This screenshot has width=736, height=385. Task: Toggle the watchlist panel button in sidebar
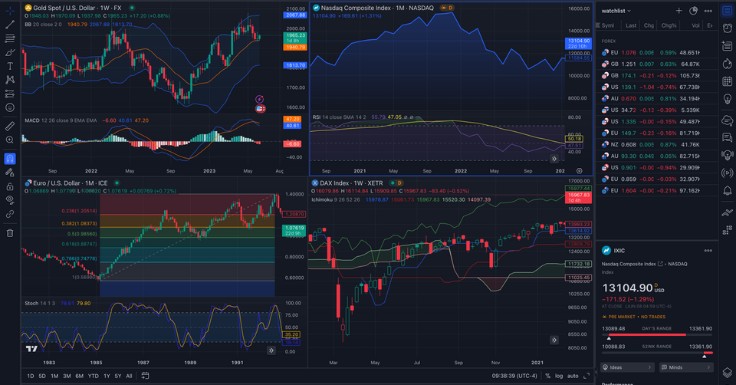(x=727, y=10)
